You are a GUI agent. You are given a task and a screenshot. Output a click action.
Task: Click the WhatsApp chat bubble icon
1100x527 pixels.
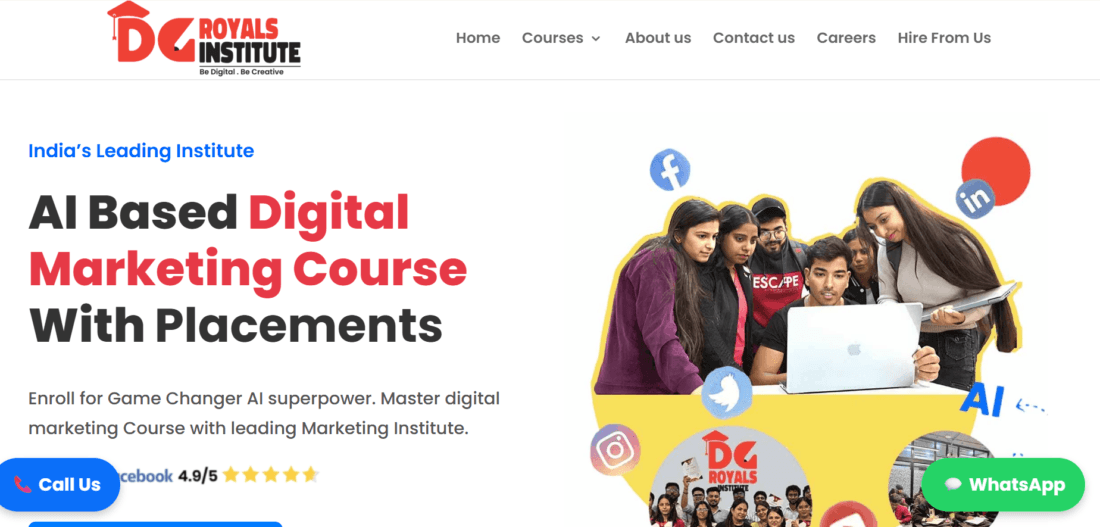(x=953, y=485)
